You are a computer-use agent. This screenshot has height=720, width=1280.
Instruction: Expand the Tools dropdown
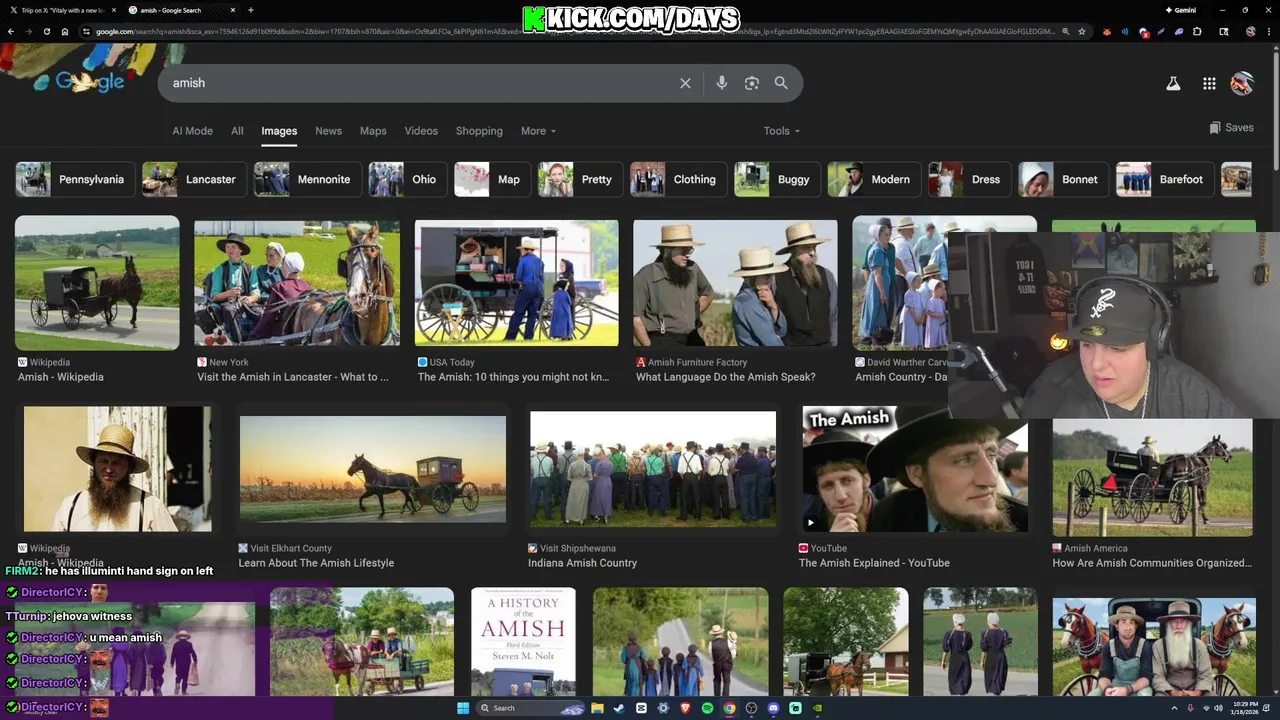tap(782, 131)
